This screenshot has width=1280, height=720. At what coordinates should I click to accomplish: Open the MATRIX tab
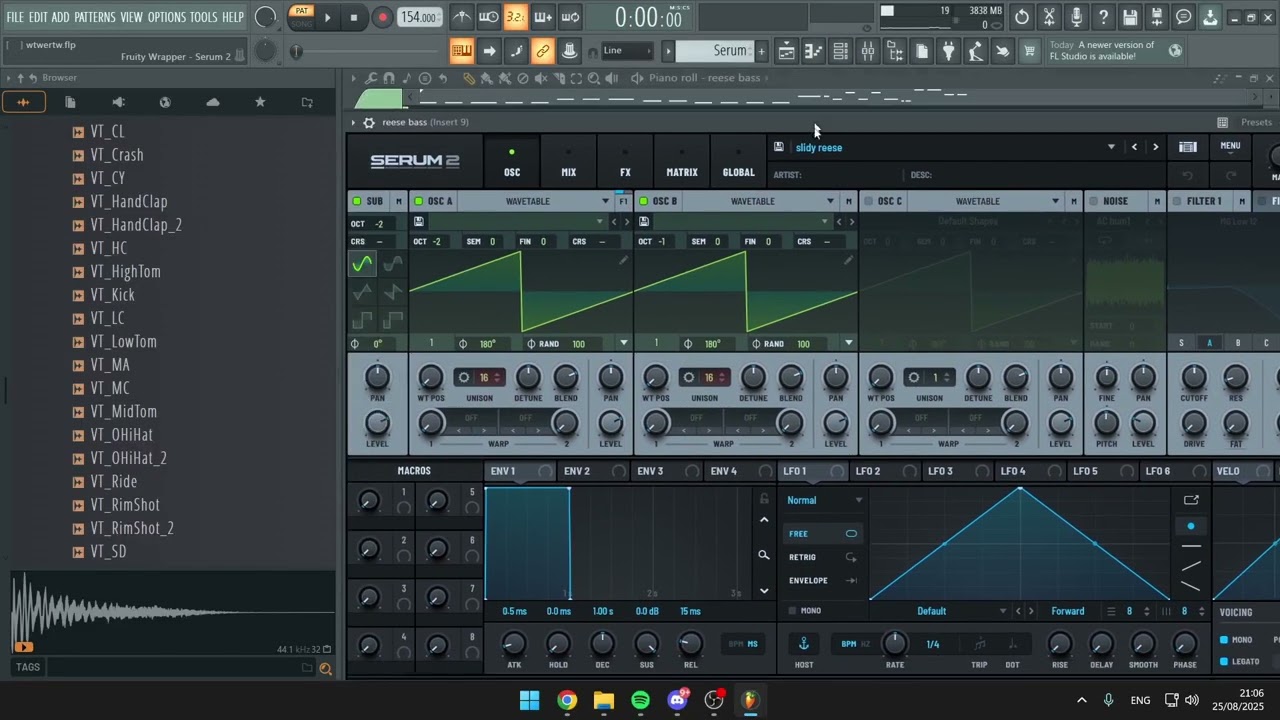tap(682, 161)
